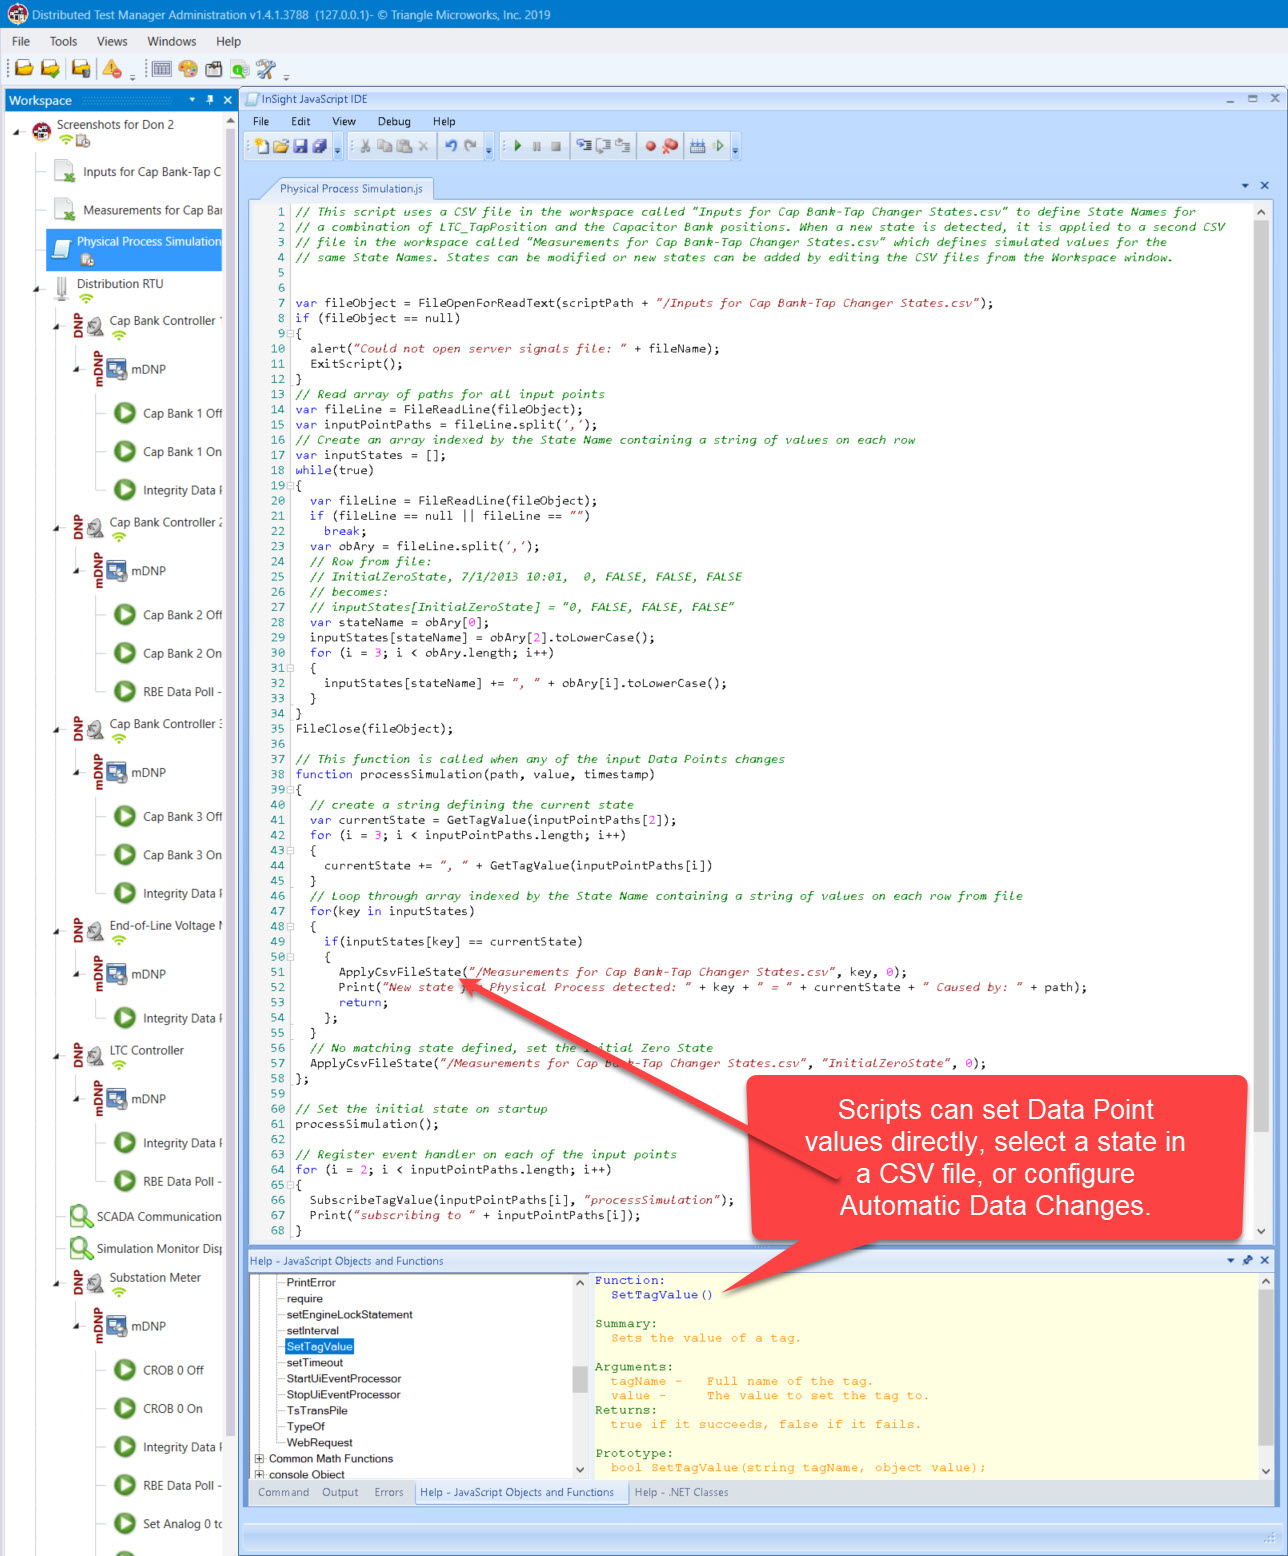Click the red breakpoint circle icon
This screenshot has width=1288, height=1556.
(650, 146)
